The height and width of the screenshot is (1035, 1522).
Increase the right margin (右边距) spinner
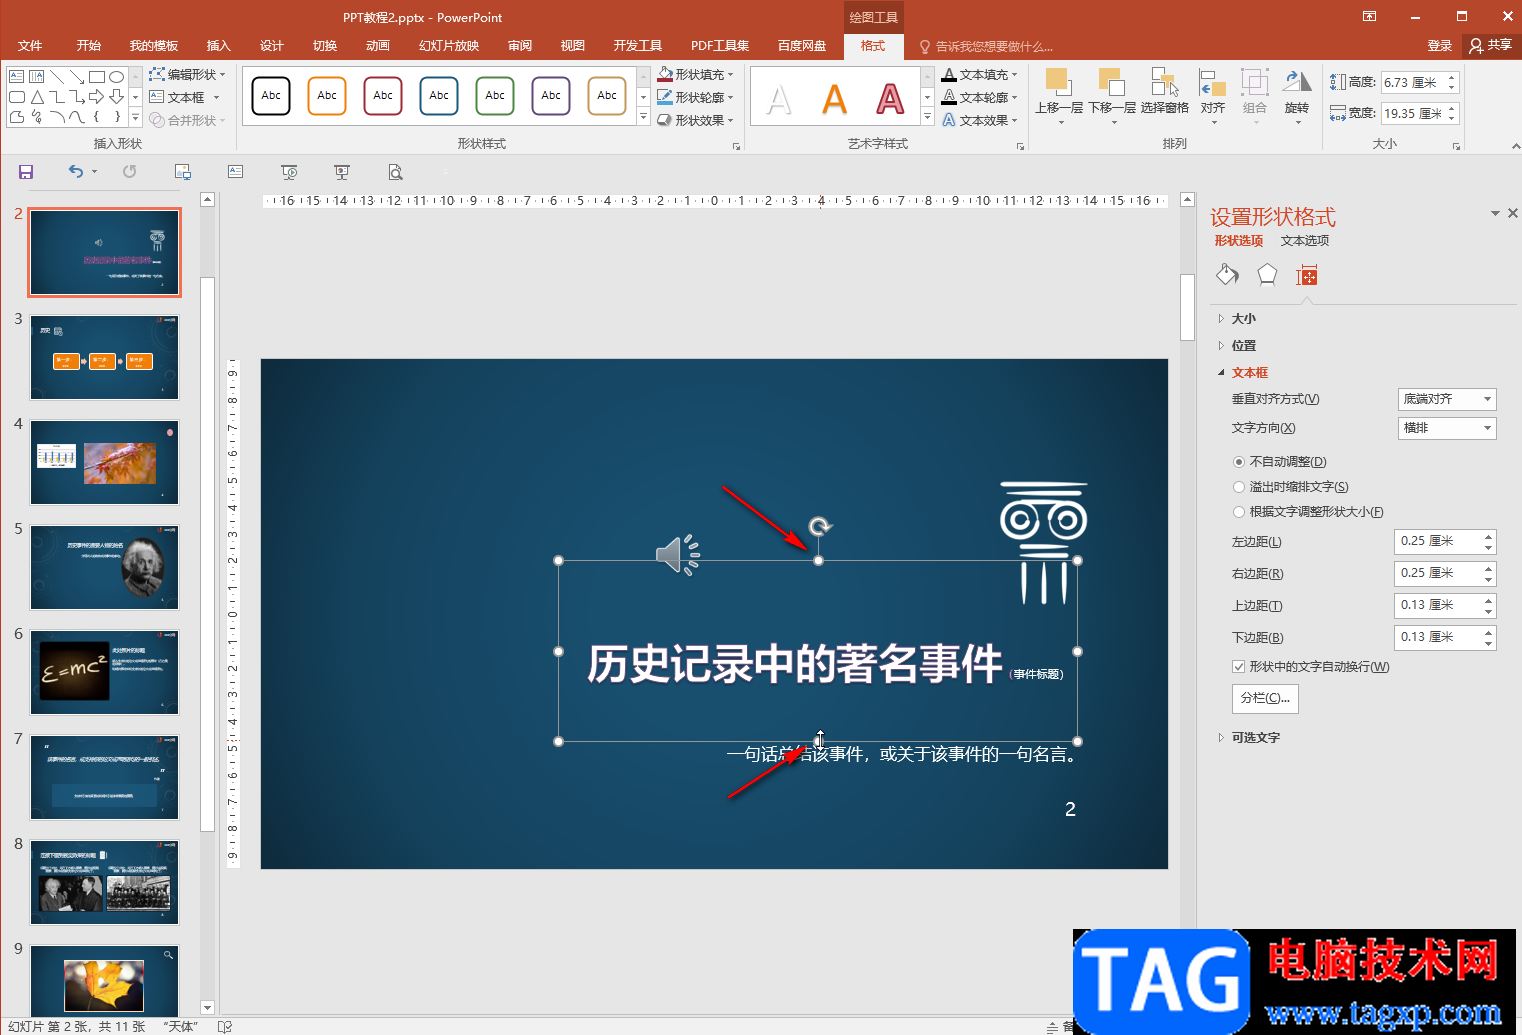click(1489, 568)
